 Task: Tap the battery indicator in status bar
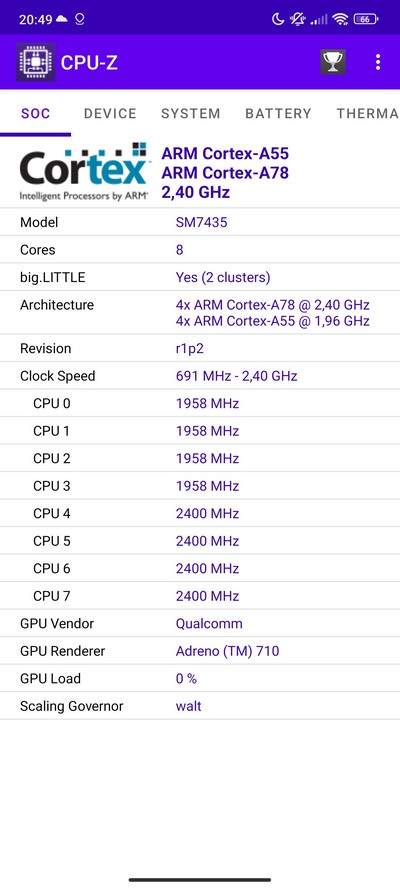click(366, 19)
